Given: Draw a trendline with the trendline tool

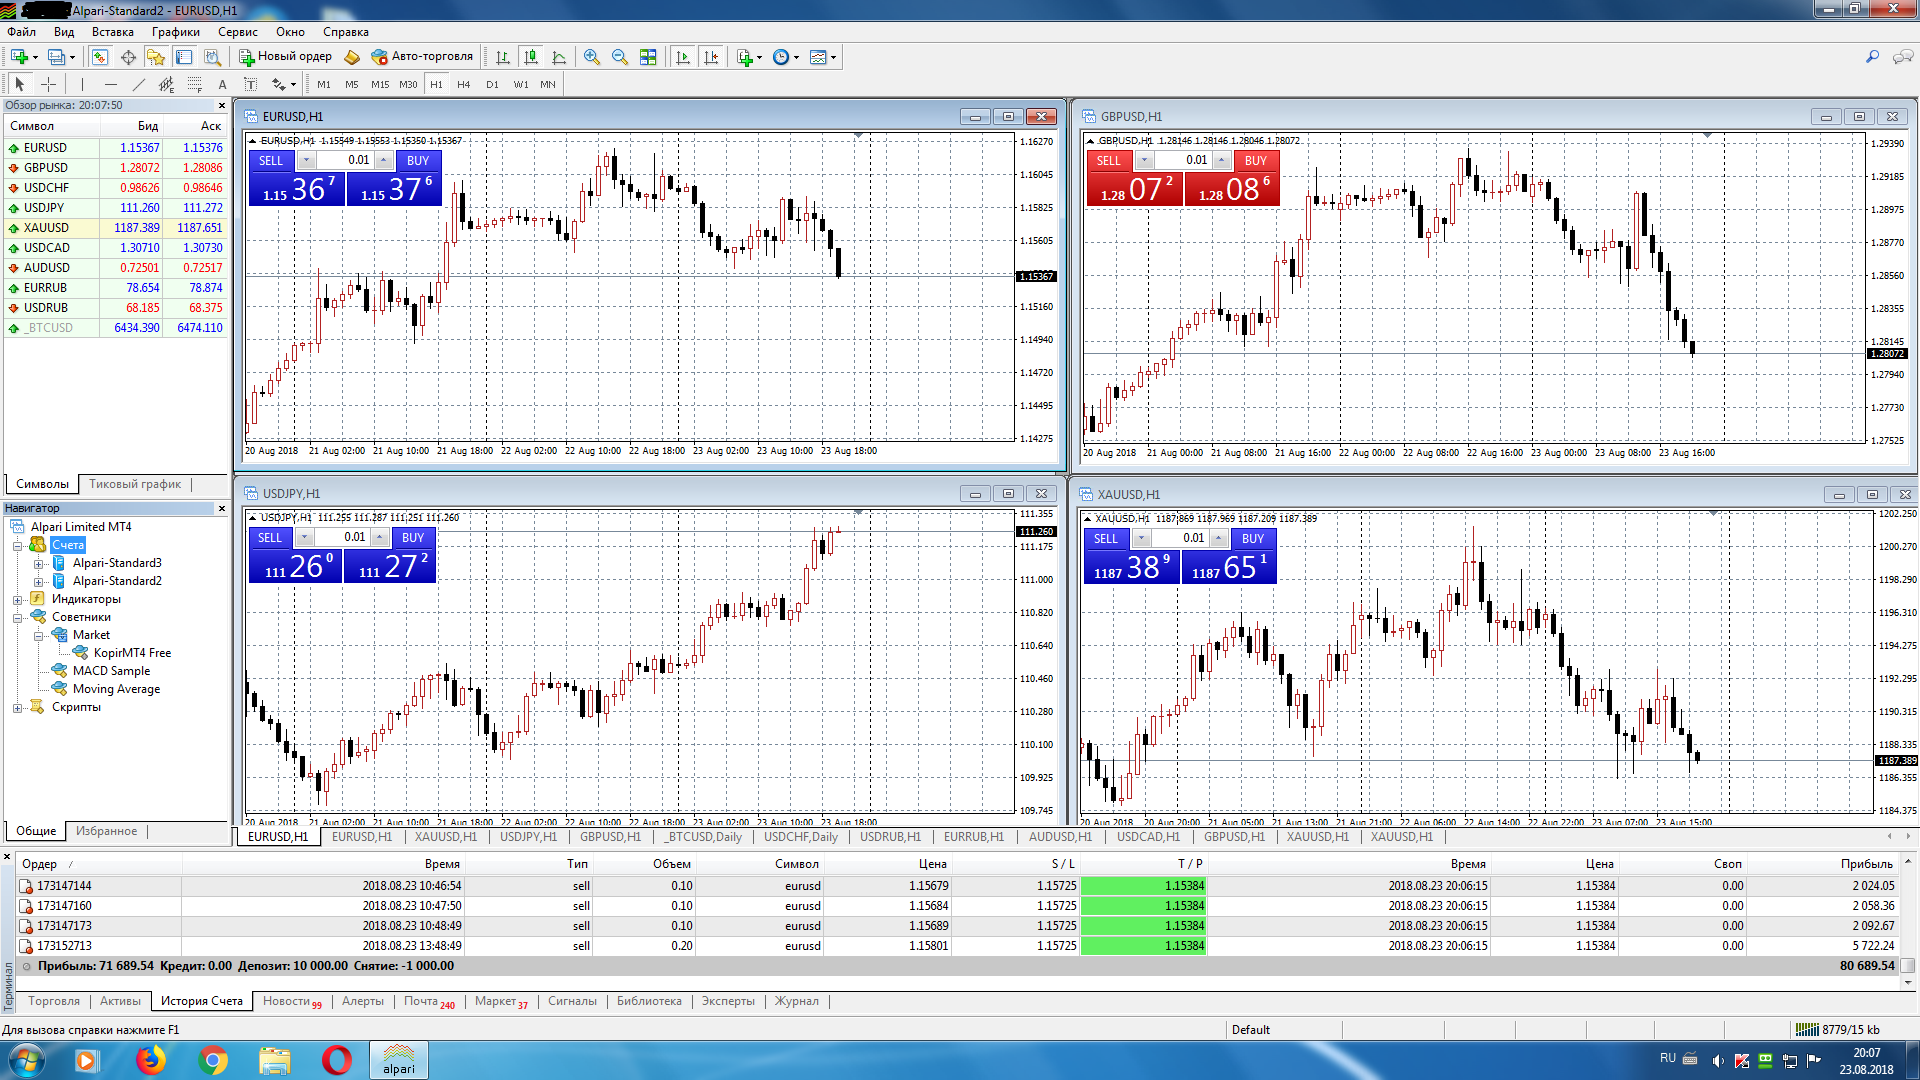Looking at the screenshot, I should click(139, 85).
